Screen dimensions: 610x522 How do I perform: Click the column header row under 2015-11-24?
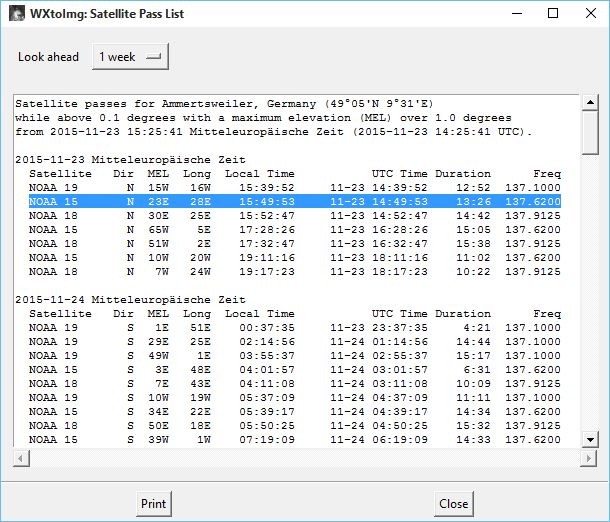point(294,314)
